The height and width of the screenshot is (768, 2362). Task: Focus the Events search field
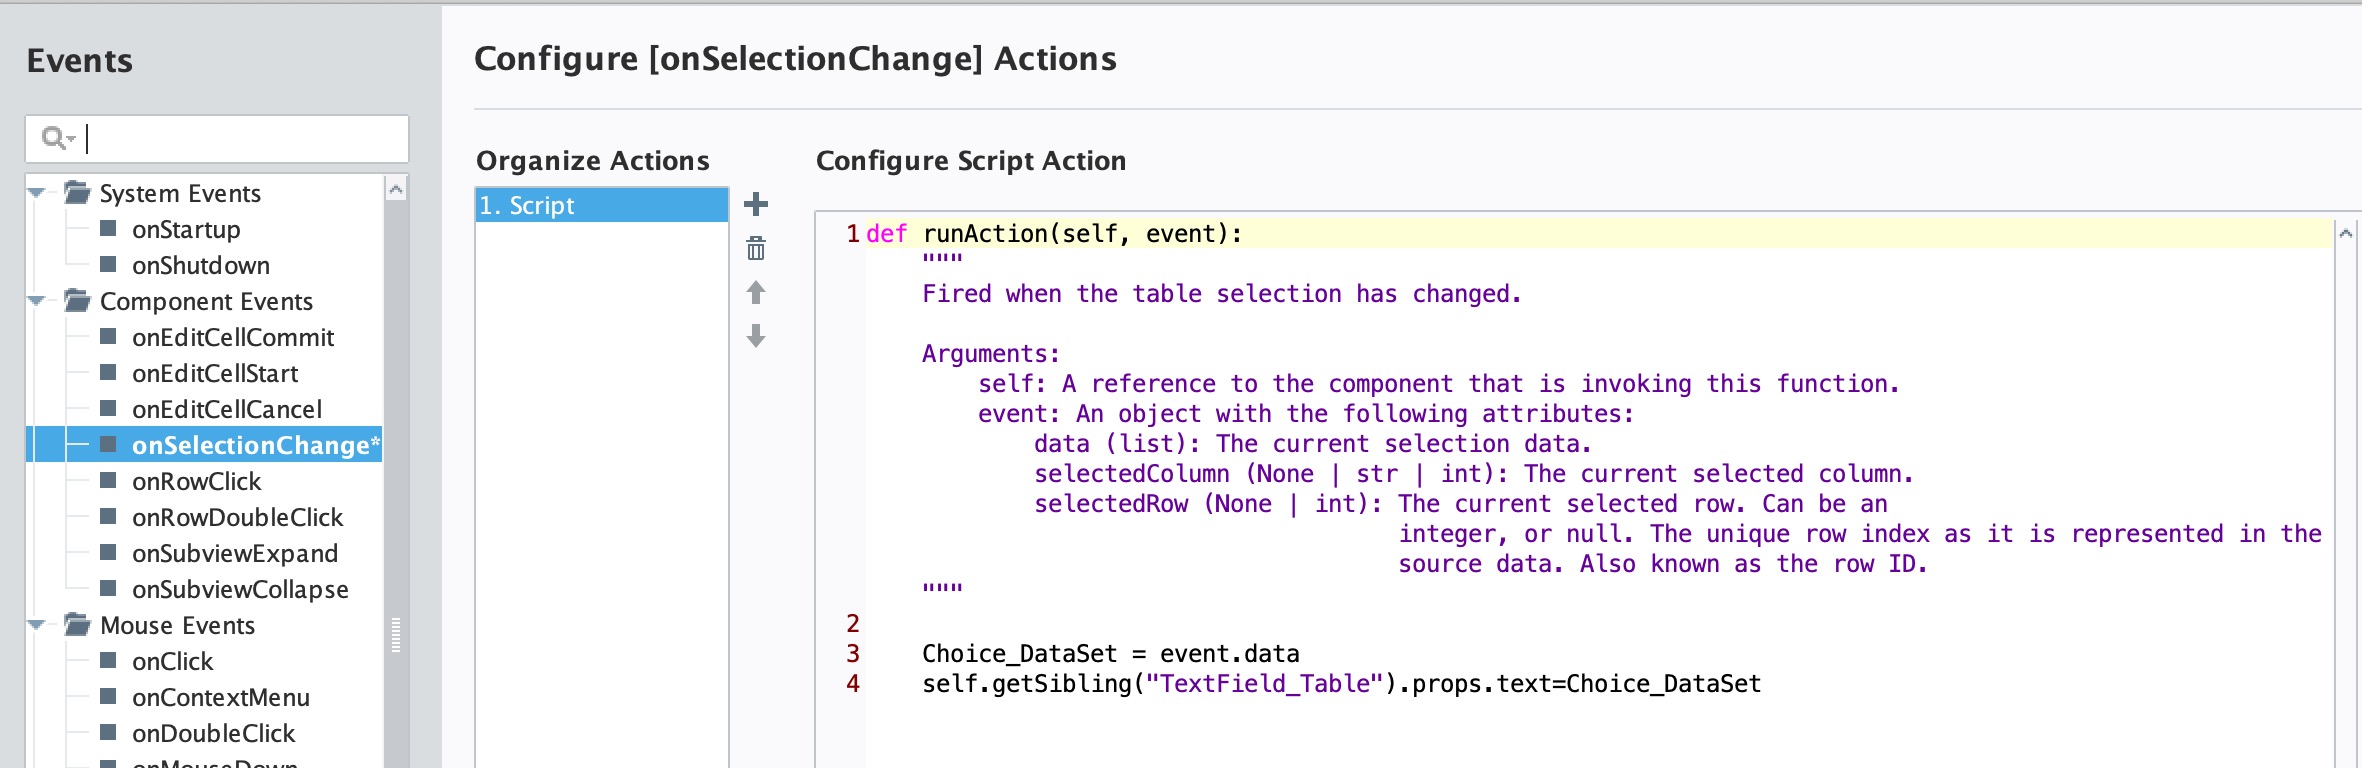(x=217, y=138)
